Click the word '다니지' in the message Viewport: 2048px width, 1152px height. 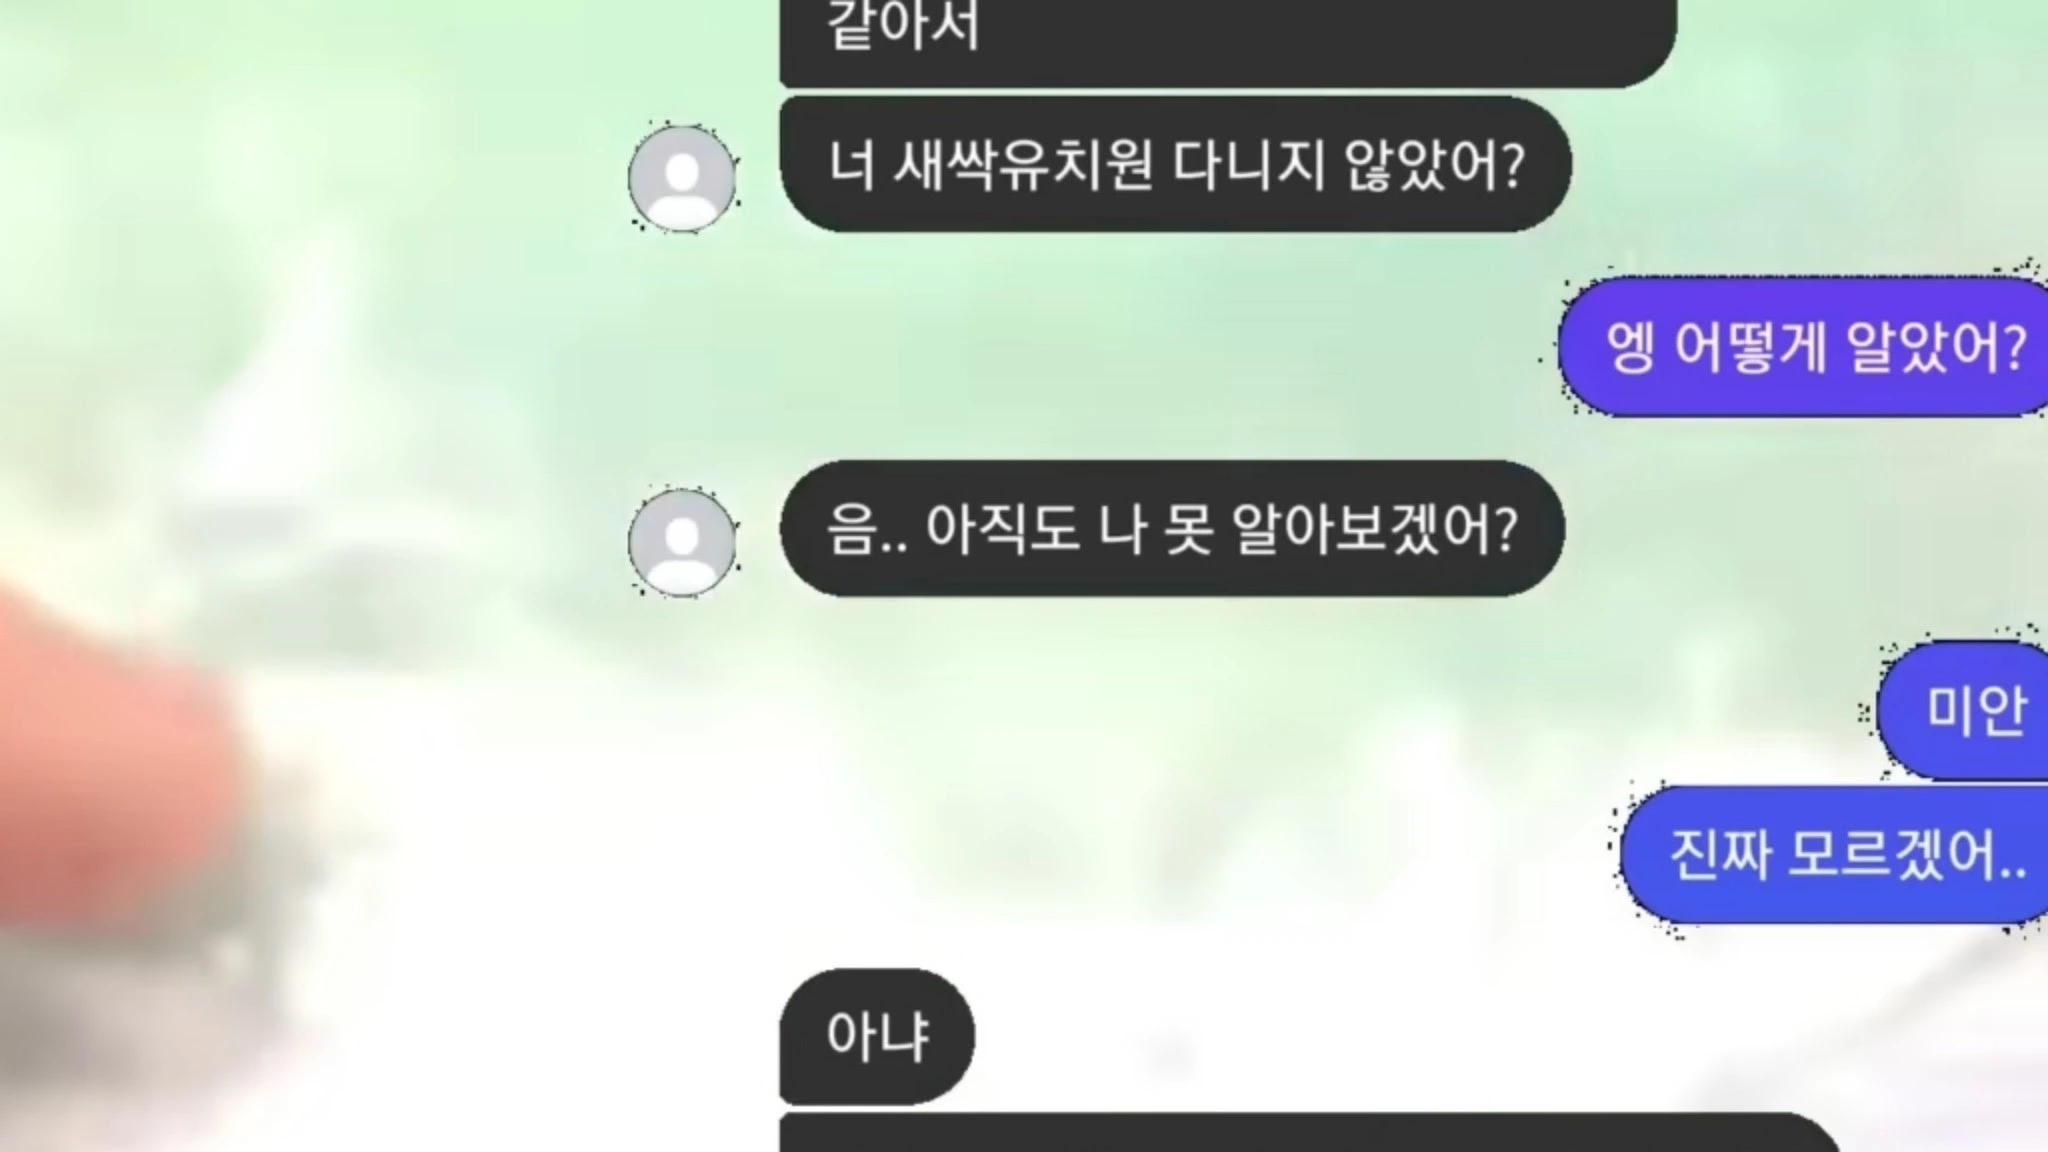[1249, 165]
